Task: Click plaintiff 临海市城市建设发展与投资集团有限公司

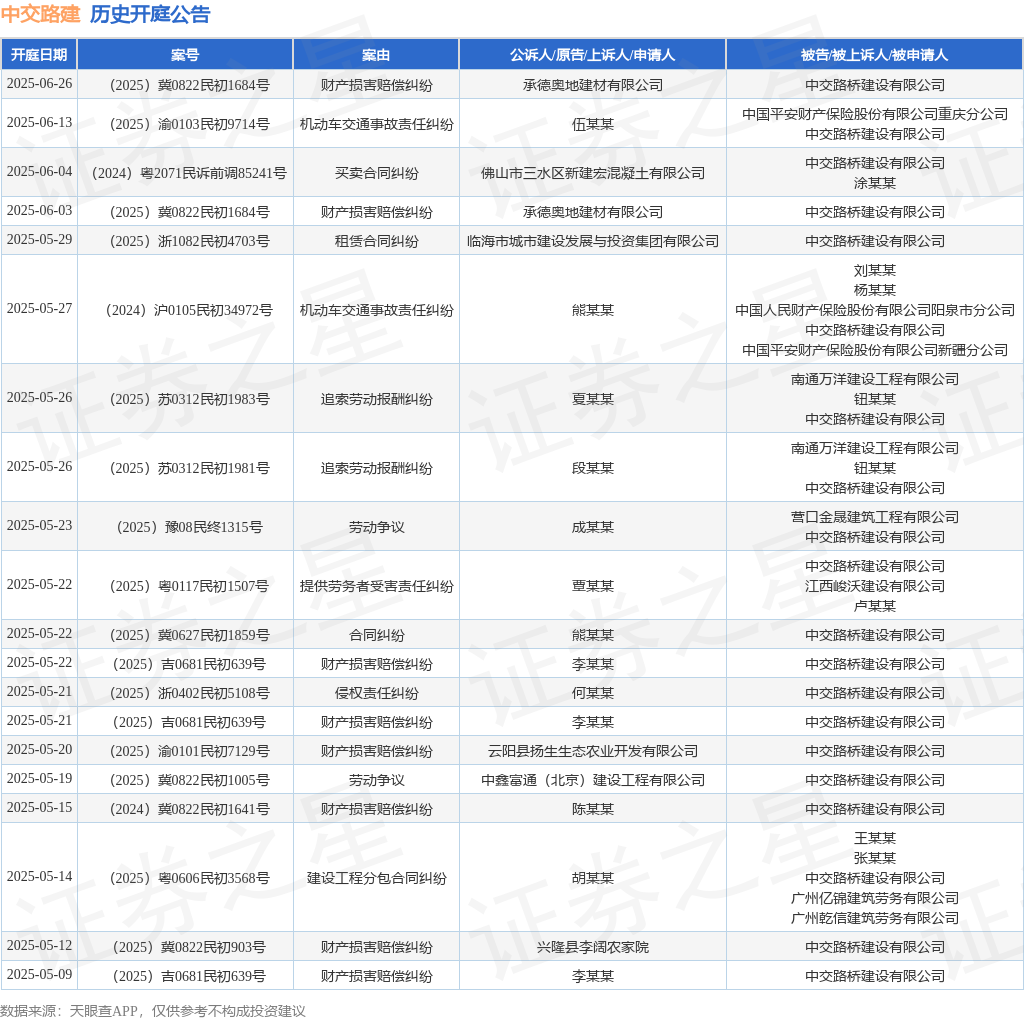Action: (x=592, y=241)
